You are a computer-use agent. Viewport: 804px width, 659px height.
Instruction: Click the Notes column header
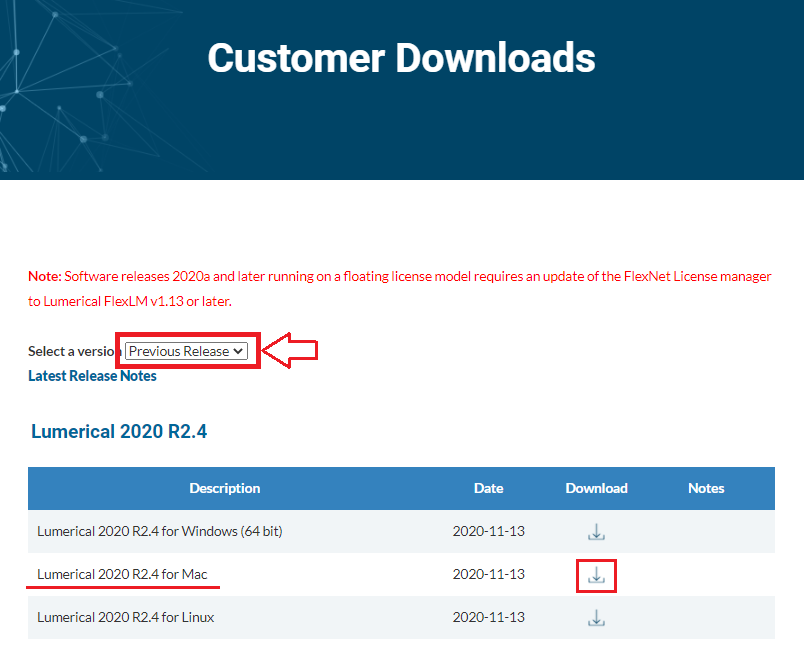706,488
